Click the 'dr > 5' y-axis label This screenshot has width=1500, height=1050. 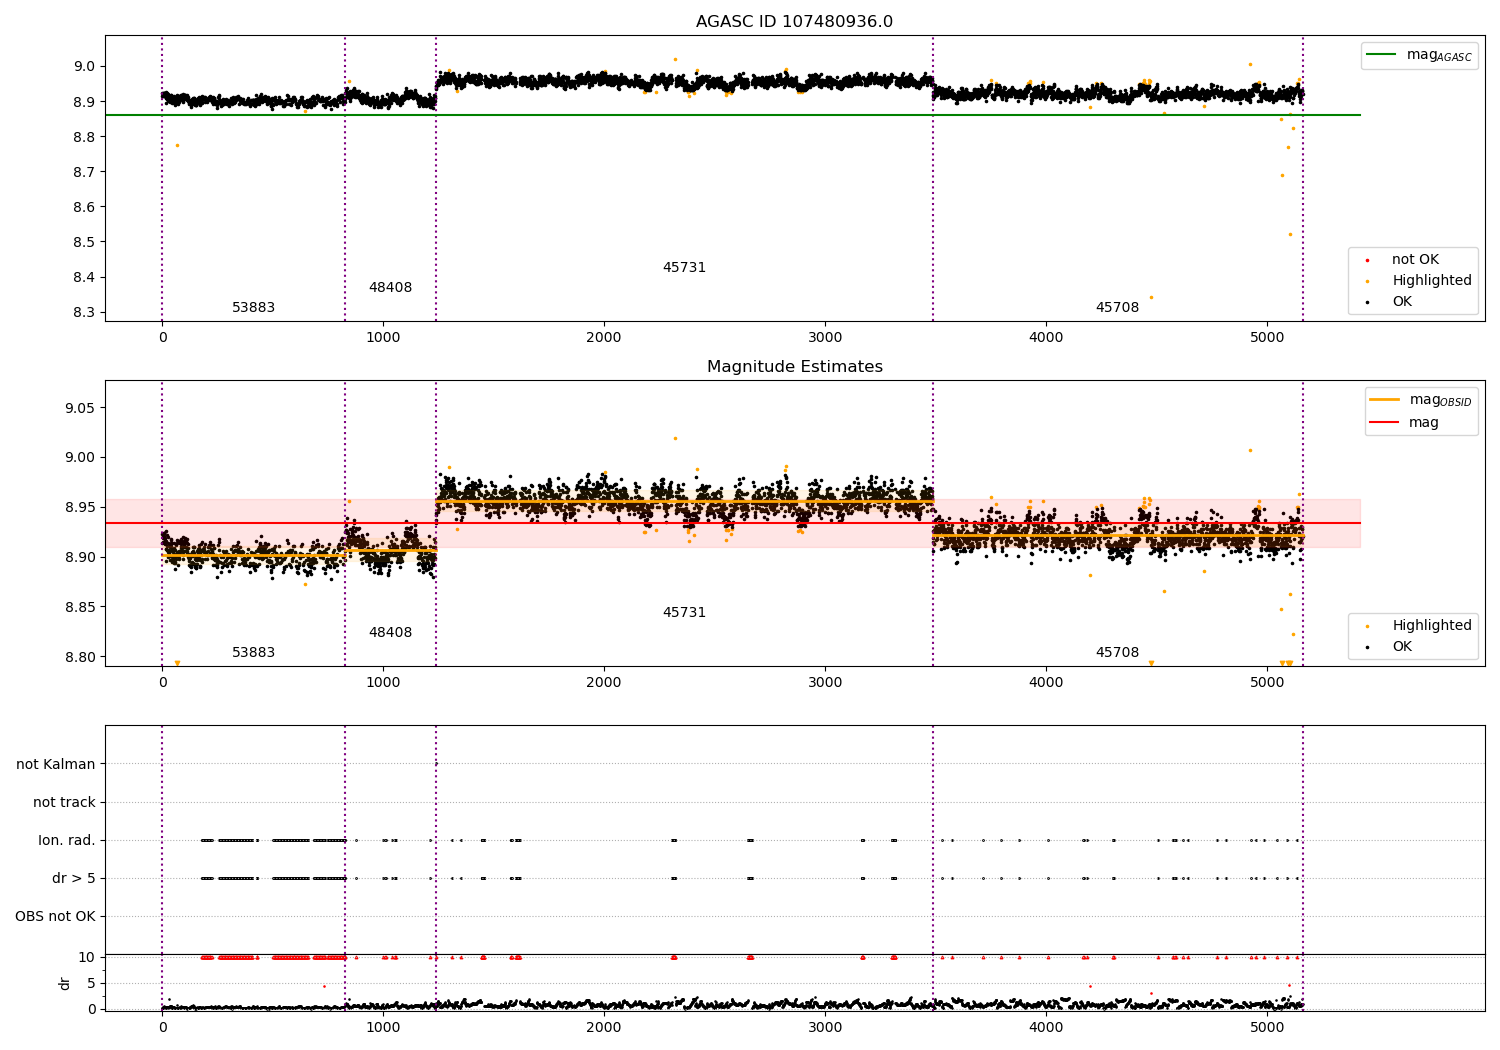(74, 879)
